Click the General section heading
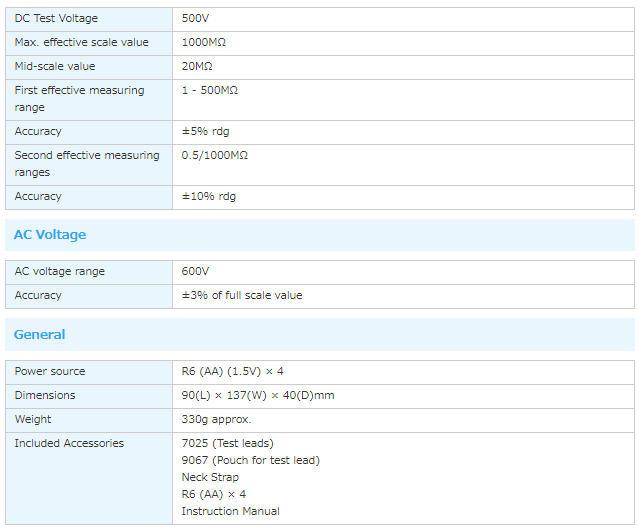This screenshot has height=530, width=639. click(x=40, y=335)
